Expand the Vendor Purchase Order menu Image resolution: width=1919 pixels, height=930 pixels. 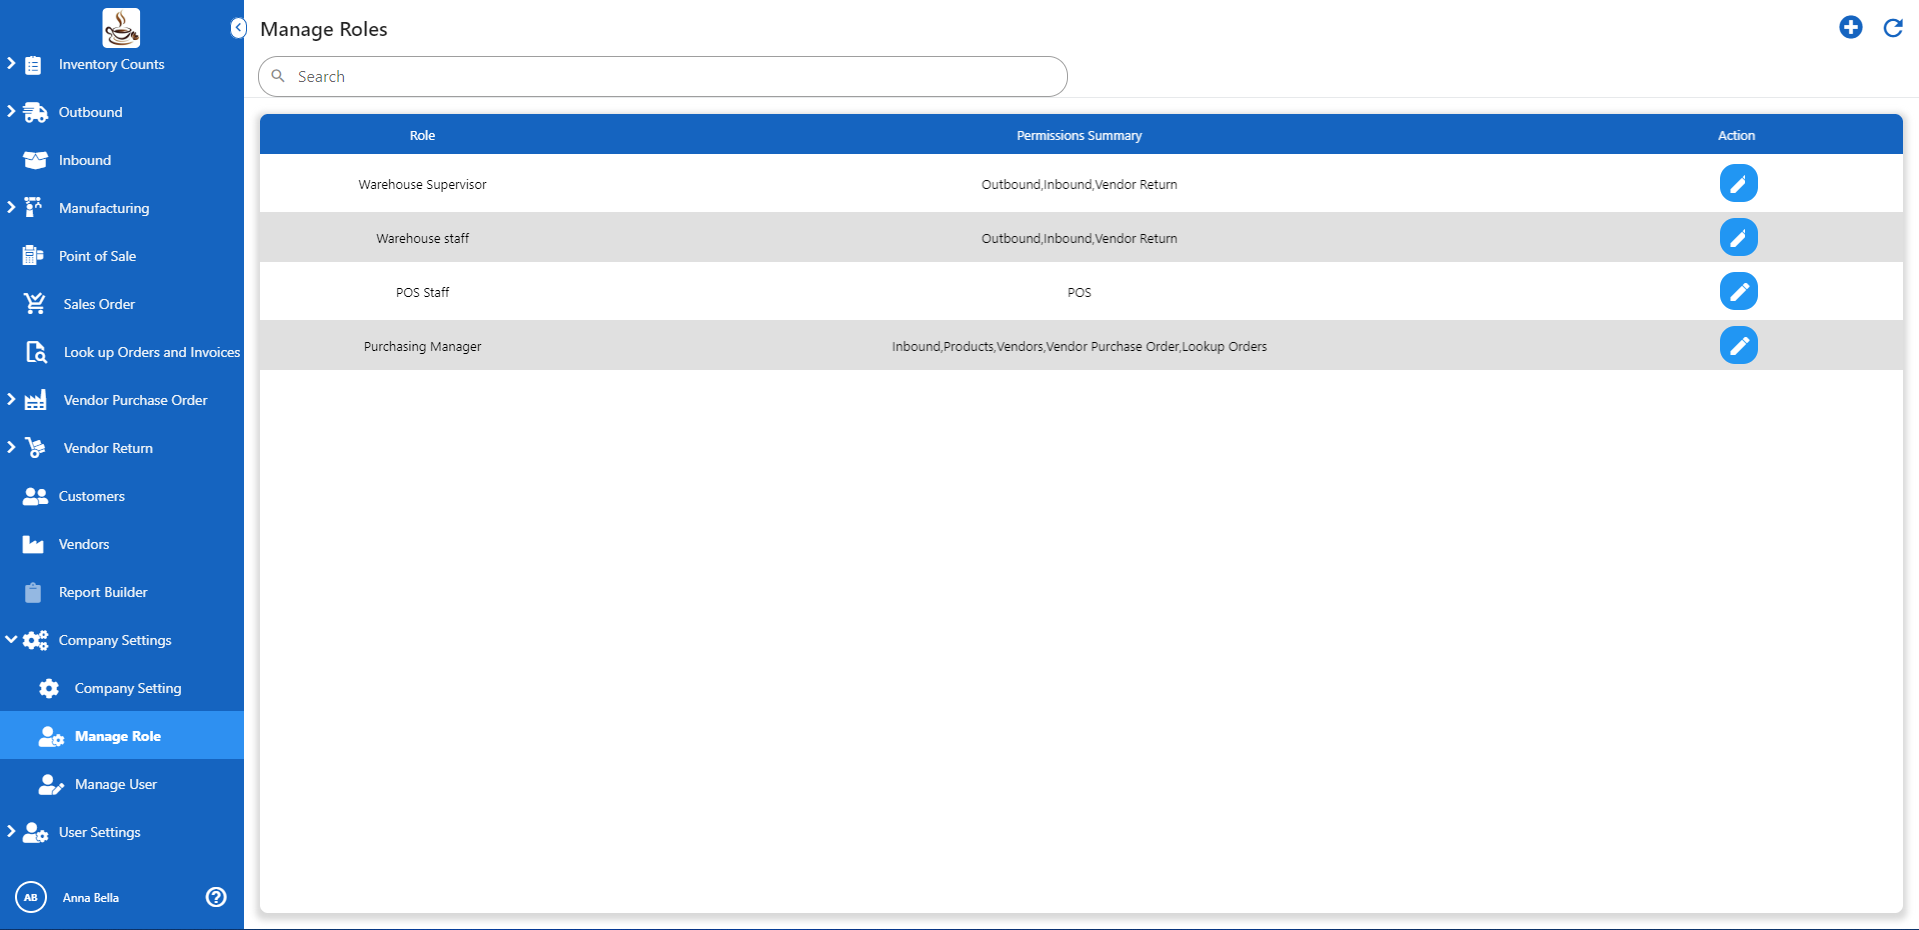point(11,400)
